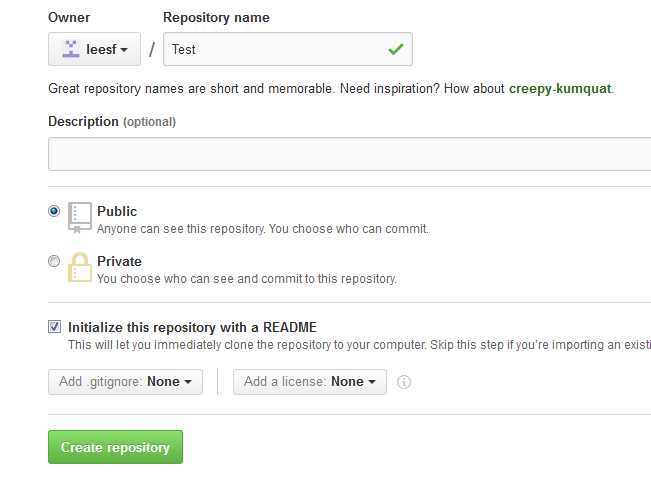Click the Description input field

350,154
